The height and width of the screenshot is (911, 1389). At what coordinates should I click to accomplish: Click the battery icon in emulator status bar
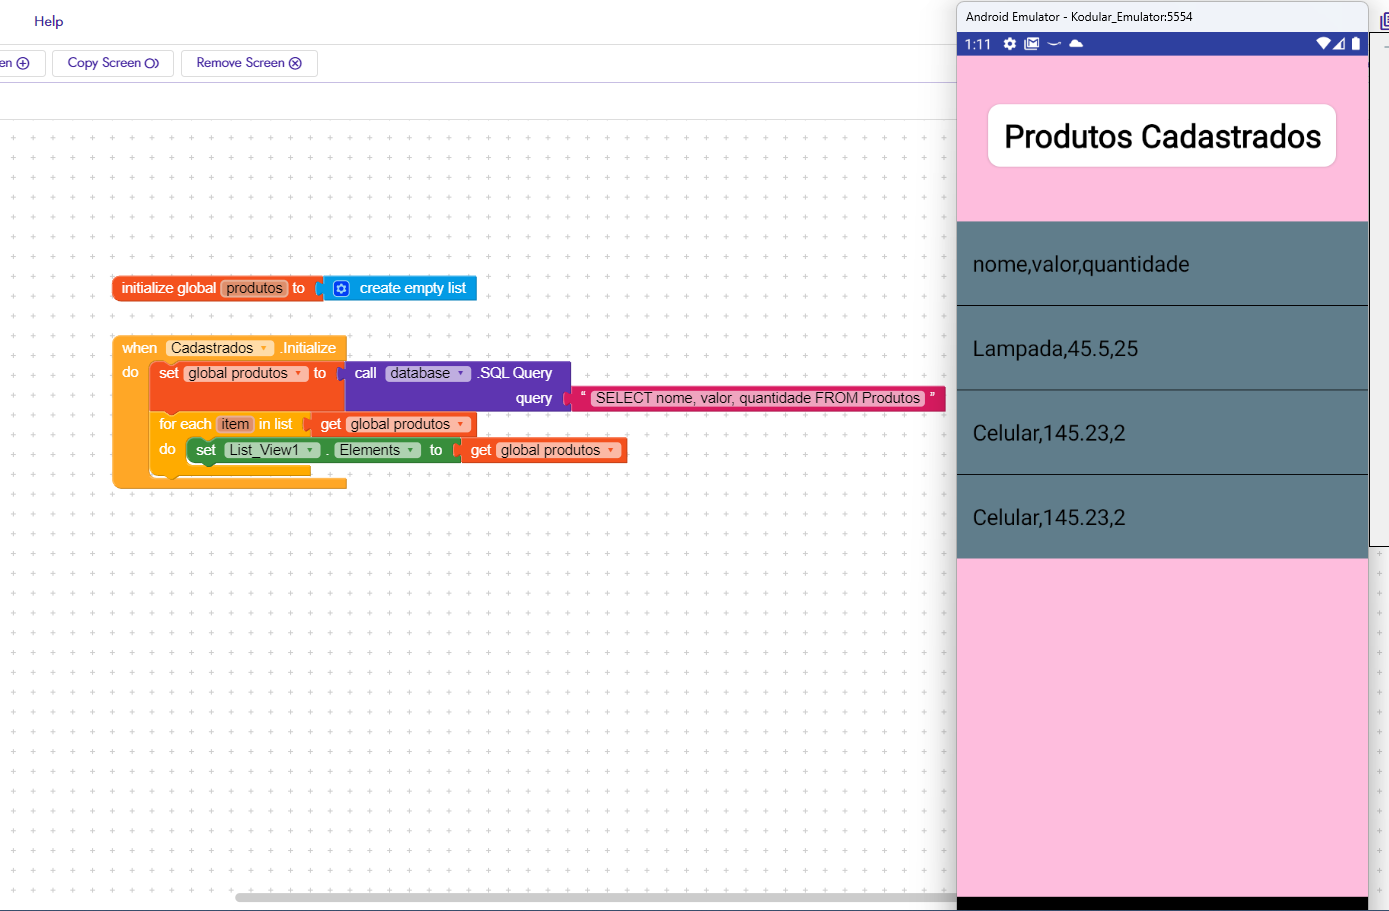(x=1356, y=44)
